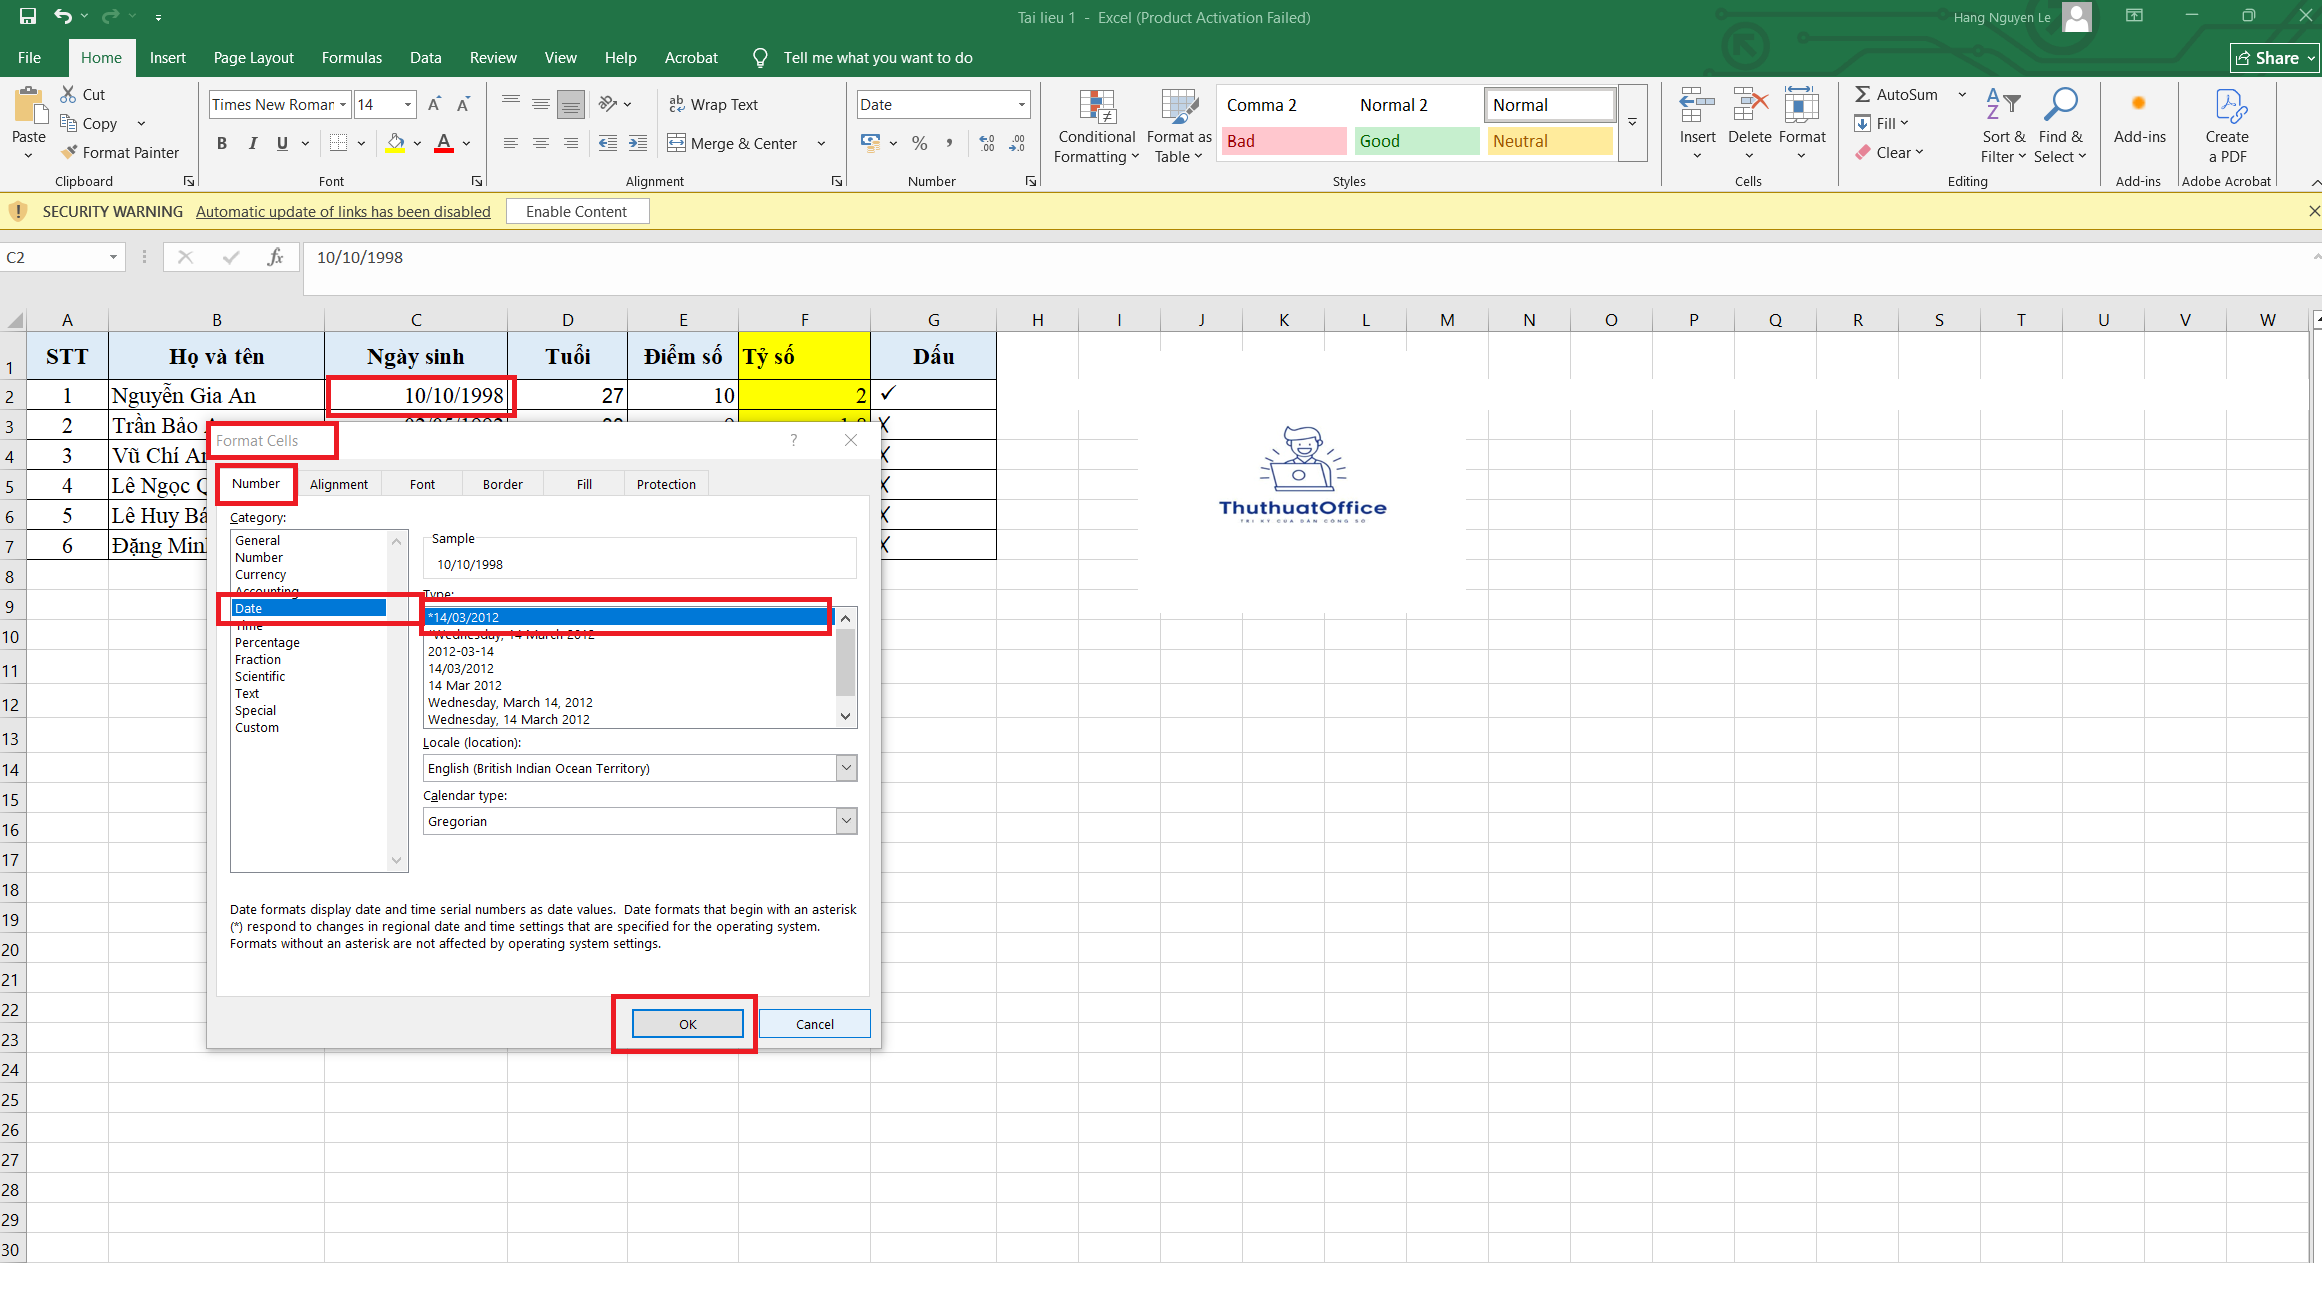Switch to the Formulas ribbon tab
Viewport: 2322px width, 1300px height.
351,57
